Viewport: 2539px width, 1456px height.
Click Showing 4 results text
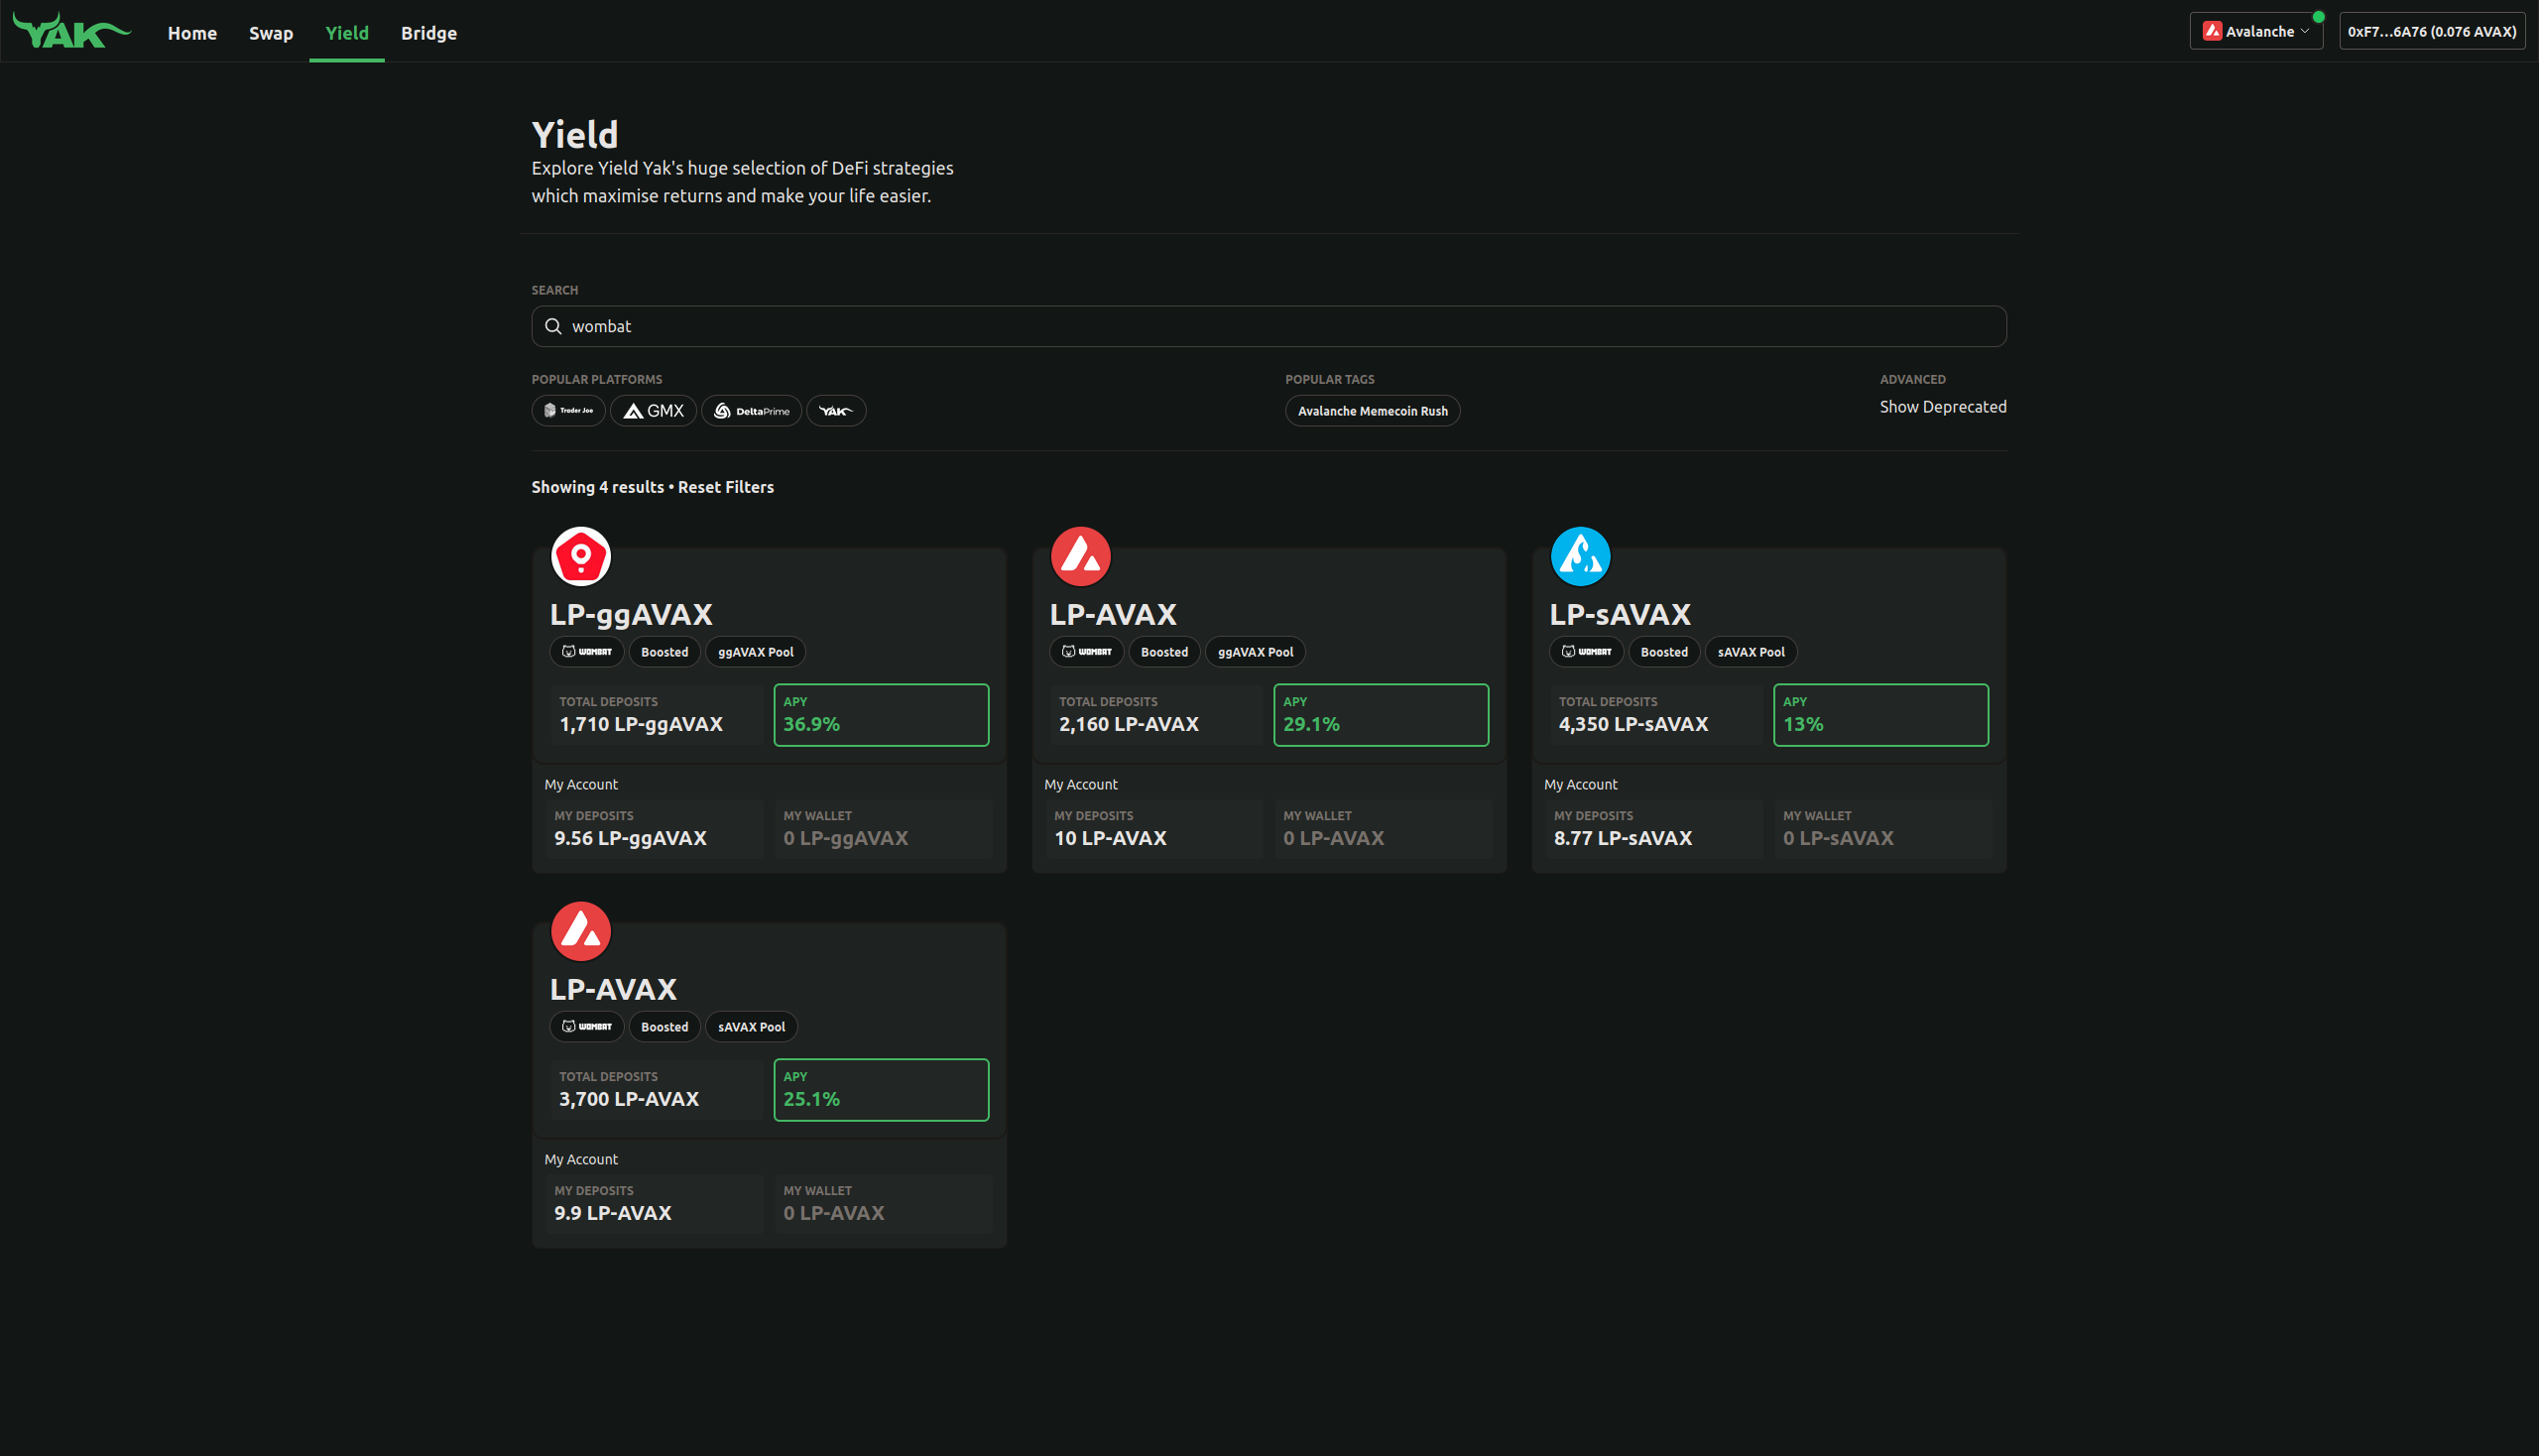click(x=598, y=487)
